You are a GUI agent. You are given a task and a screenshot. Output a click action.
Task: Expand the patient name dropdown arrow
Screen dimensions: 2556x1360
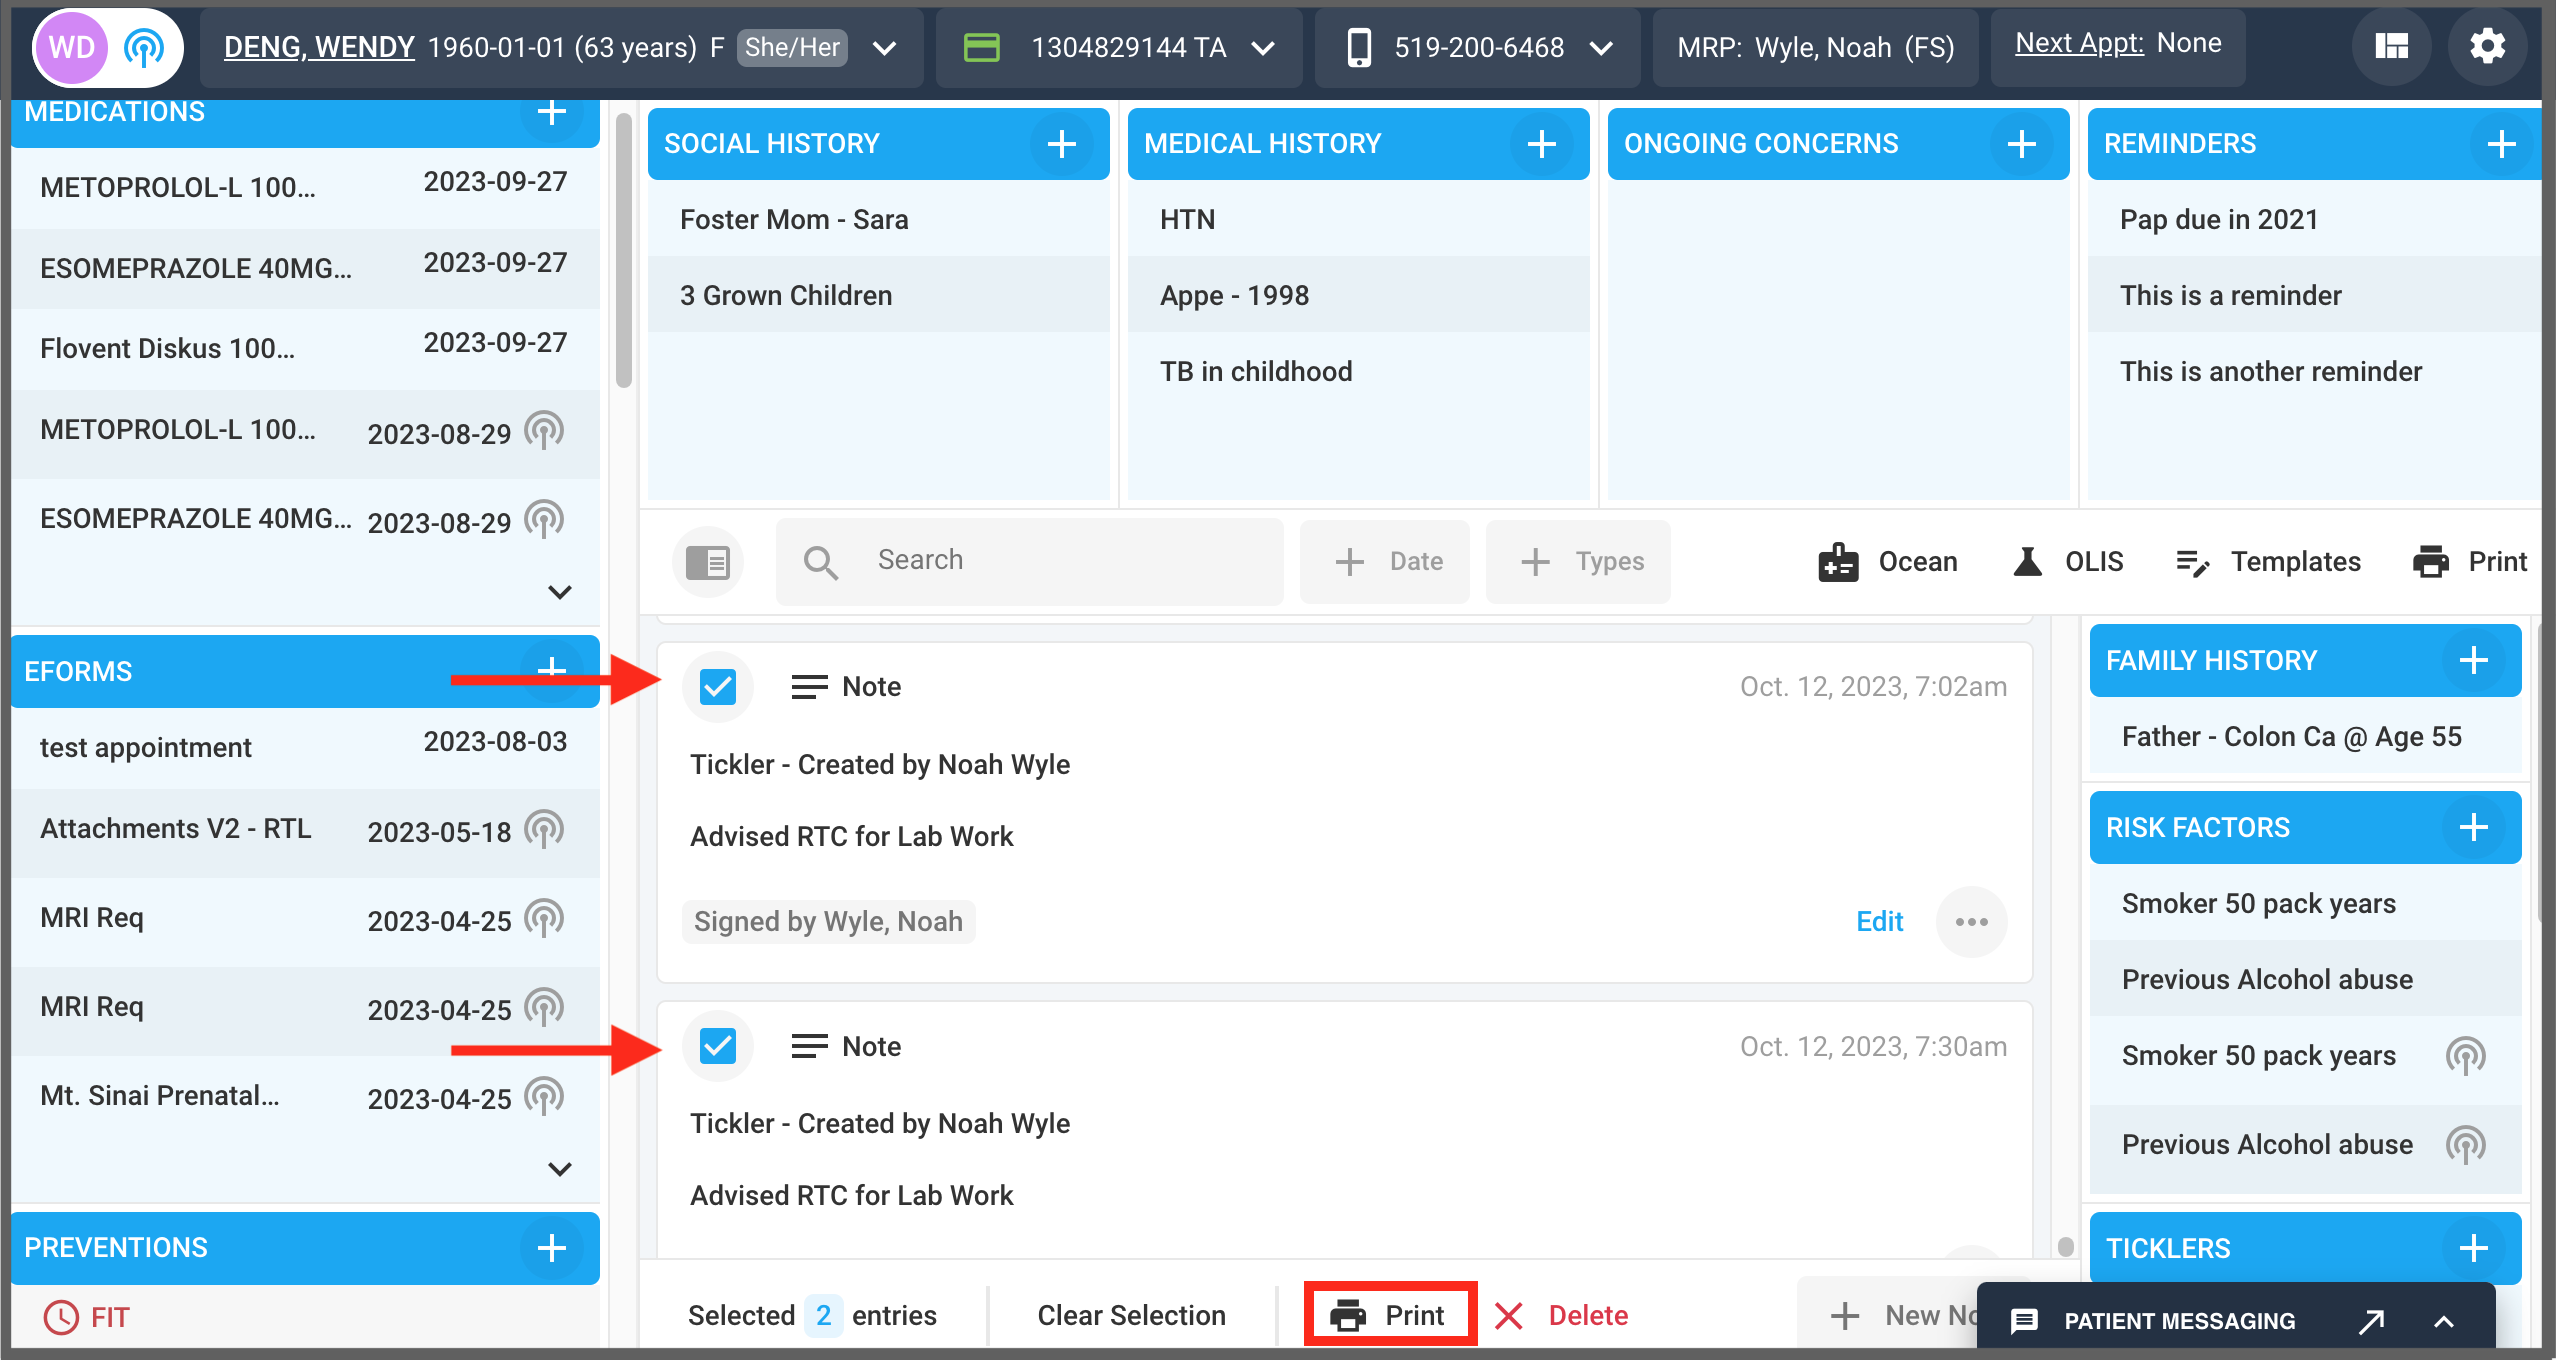(884, 48)
